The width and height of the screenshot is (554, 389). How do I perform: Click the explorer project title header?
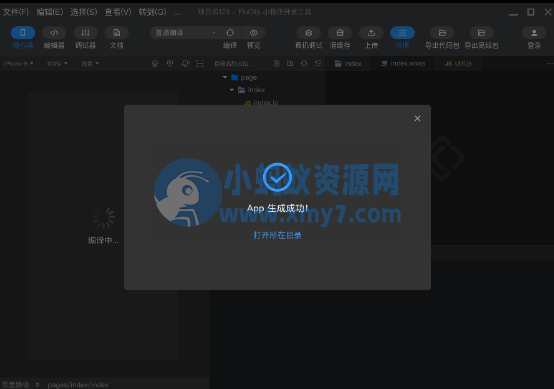tap(234, 64)
